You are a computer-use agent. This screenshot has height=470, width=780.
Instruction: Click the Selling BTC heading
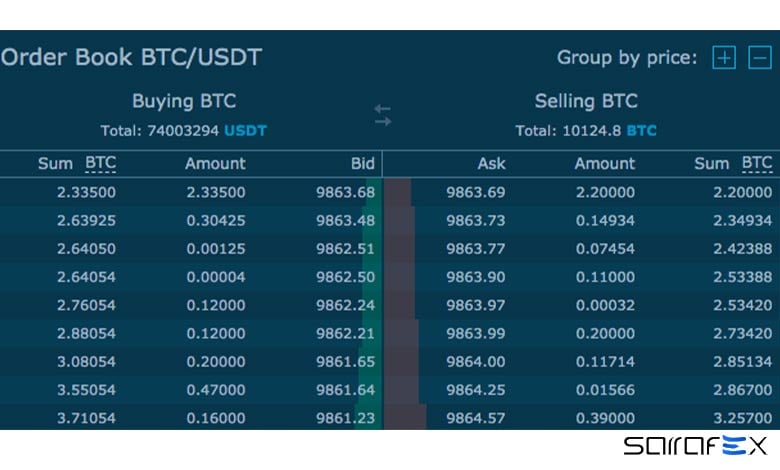pos(586,101)
